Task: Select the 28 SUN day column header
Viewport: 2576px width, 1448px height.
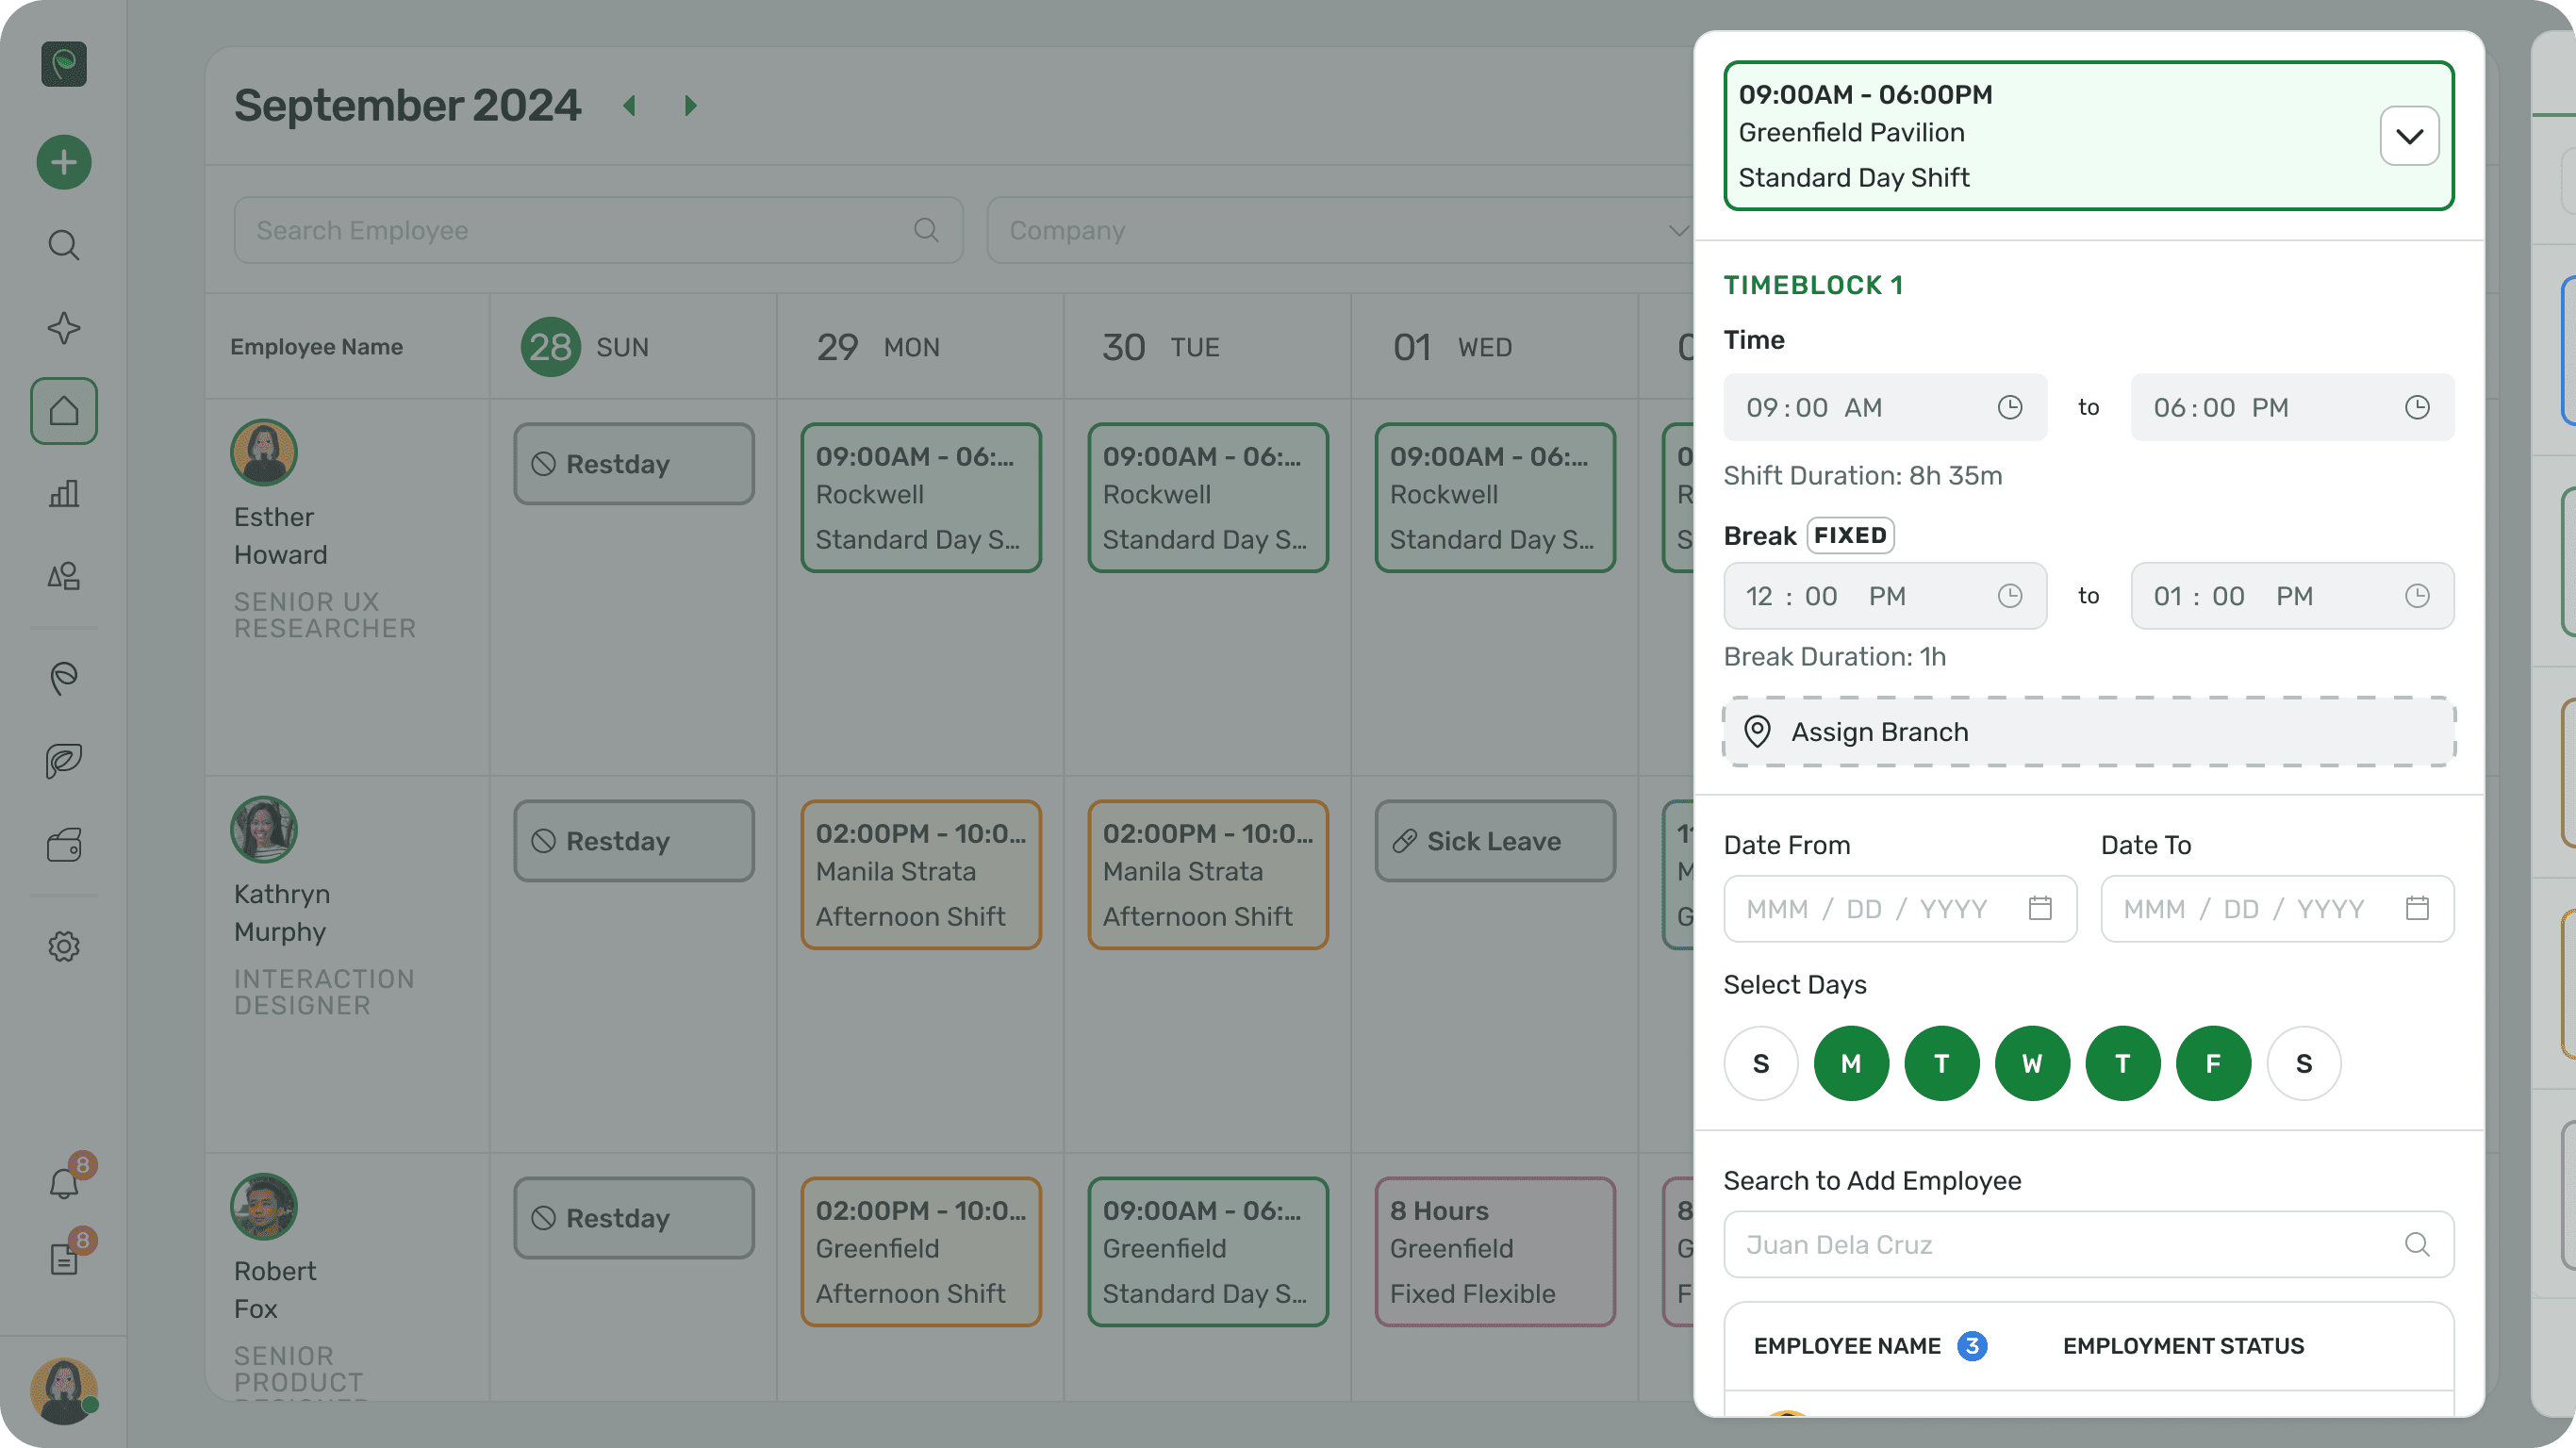Action: tap(586, 347)
